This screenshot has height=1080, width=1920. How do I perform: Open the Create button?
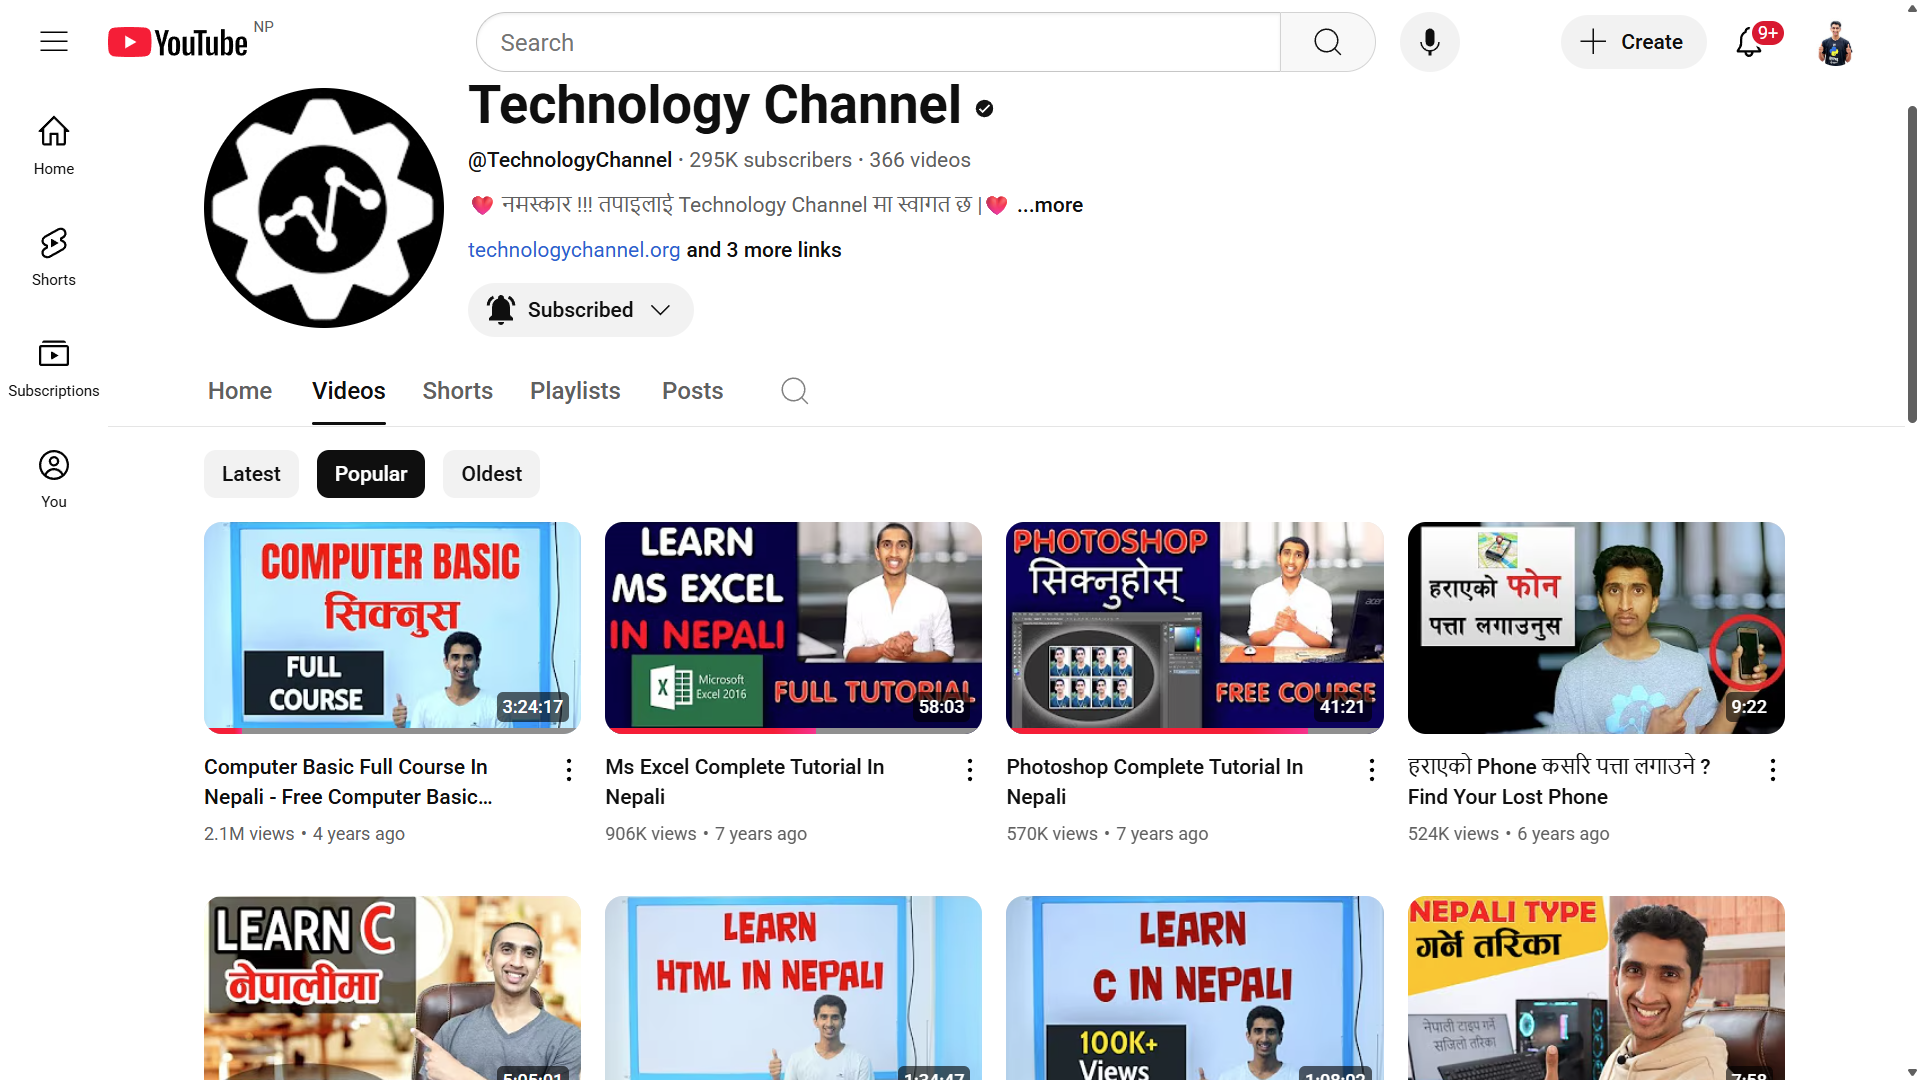pos(1633,41)
